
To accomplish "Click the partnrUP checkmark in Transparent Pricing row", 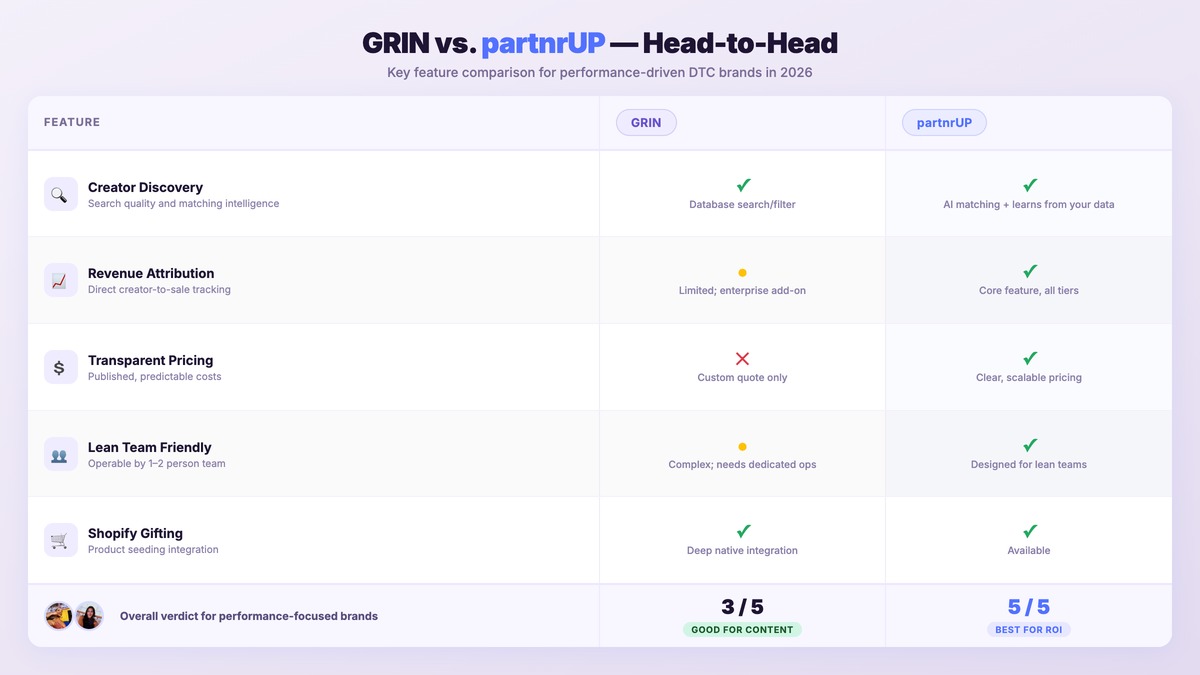I will click(x=1029, y=358).
